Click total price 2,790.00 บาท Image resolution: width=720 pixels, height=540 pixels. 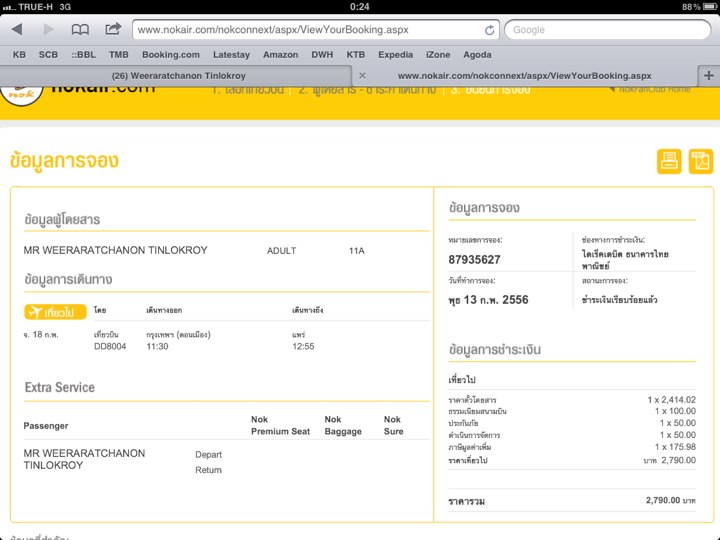pos(670,500)
